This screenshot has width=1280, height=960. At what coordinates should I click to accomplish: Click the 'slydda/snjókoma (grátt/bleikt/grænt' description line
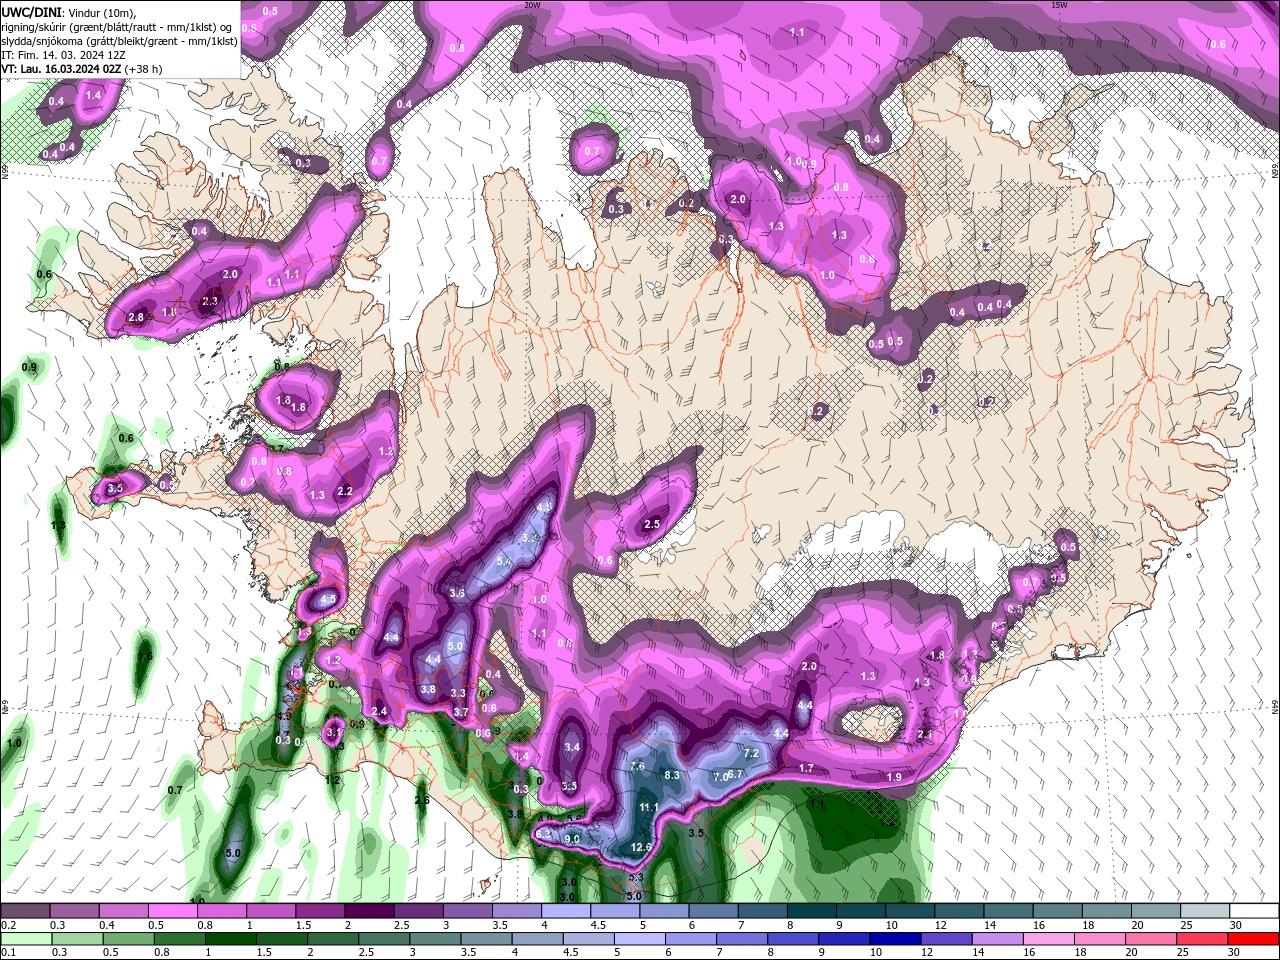pyautogui.click(x=119, y=41)
